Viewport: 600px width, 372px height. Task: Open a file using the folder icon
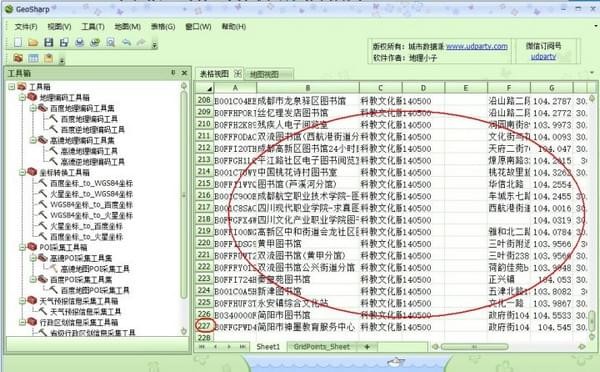coord(33,42)
